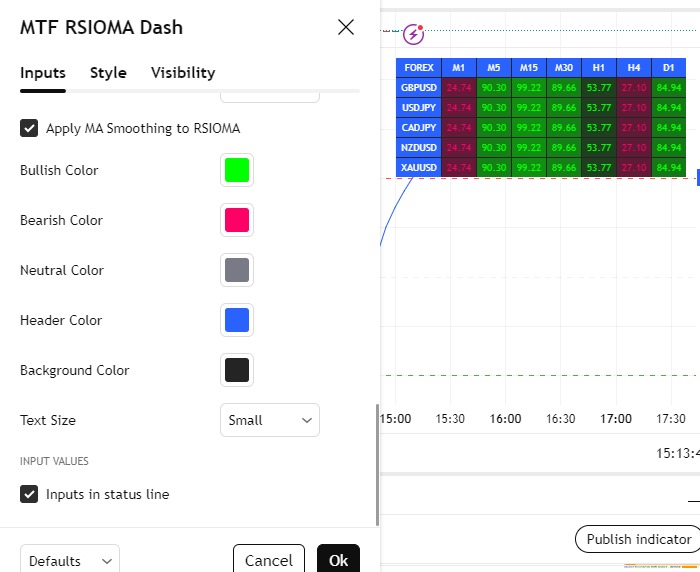Click USDJPY M5 value 90.30
Screen dimensions: 700x572
pos(494,108)
